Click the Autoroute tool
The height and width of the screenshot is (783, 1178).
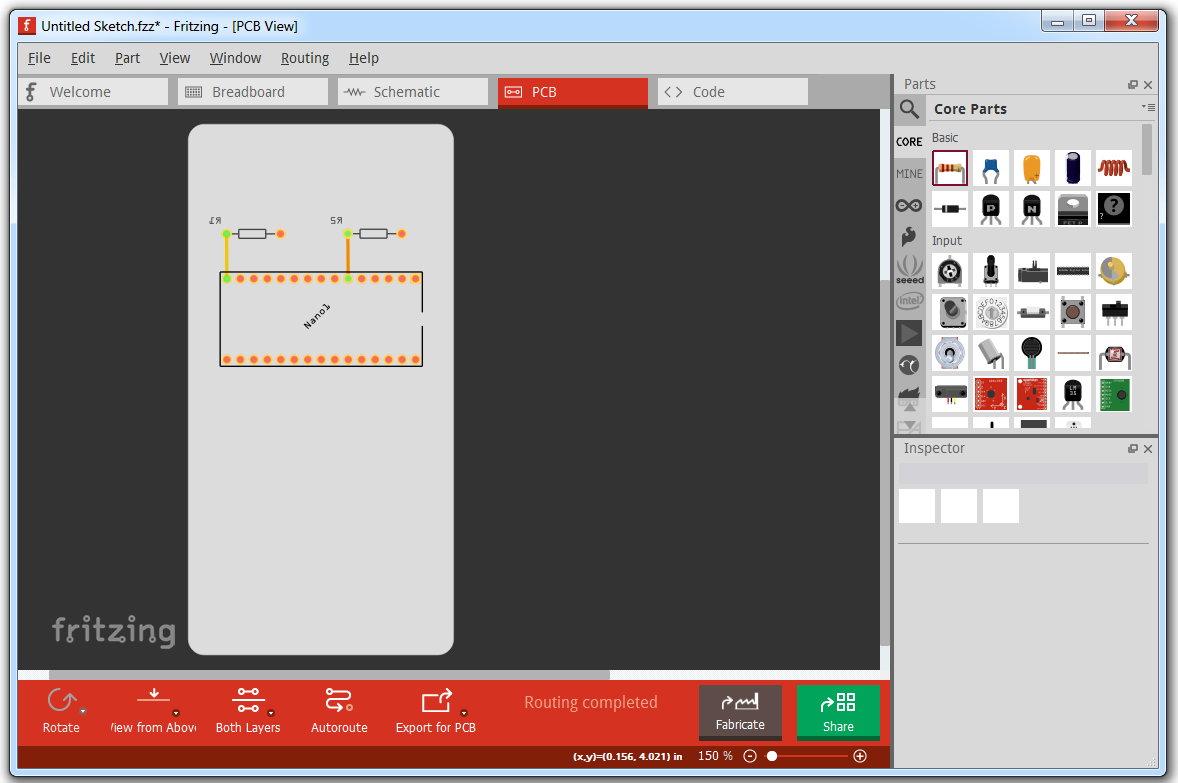pos(339,710)
